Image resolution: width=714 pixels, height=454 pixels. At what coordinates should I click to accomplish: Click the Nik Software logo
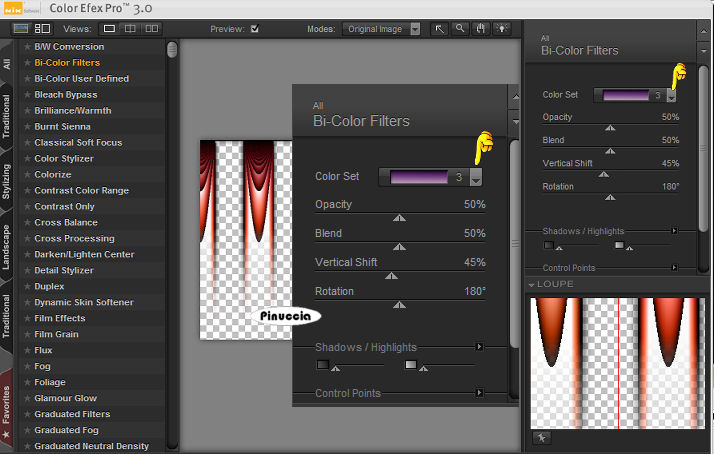(21, 9)
